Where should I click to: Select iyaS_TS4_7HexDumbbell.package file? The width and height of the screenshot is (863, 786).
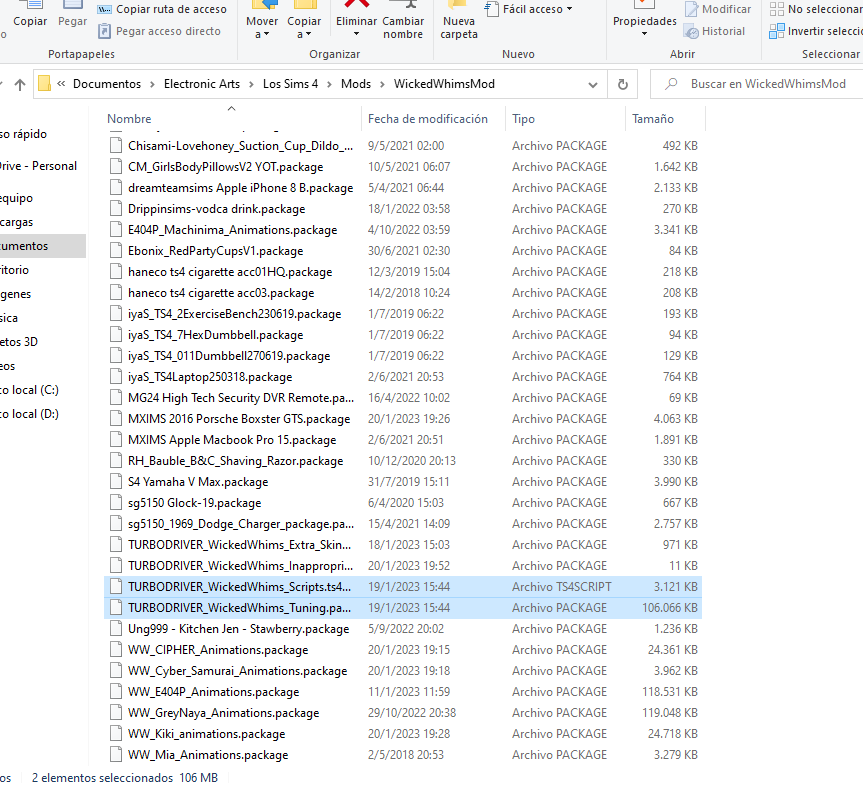[402, 335]
